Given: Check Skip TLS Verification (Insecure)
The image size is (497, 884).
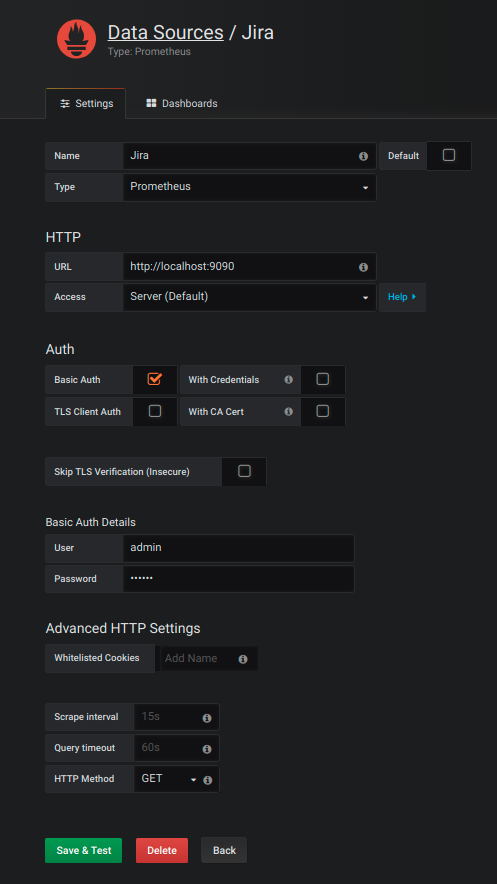Looking at the screenshot, I should (x=245, y=471).
